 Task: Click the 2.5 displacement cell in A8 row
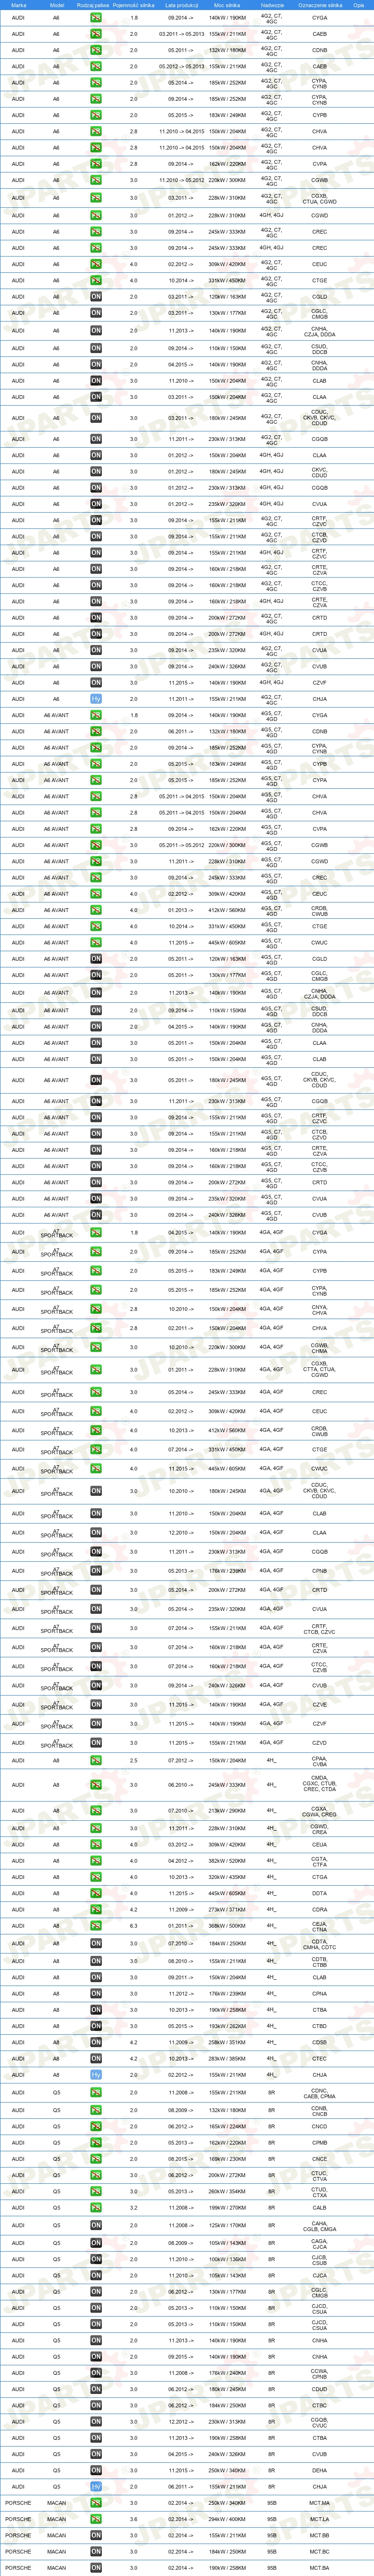coord(134,1761)
